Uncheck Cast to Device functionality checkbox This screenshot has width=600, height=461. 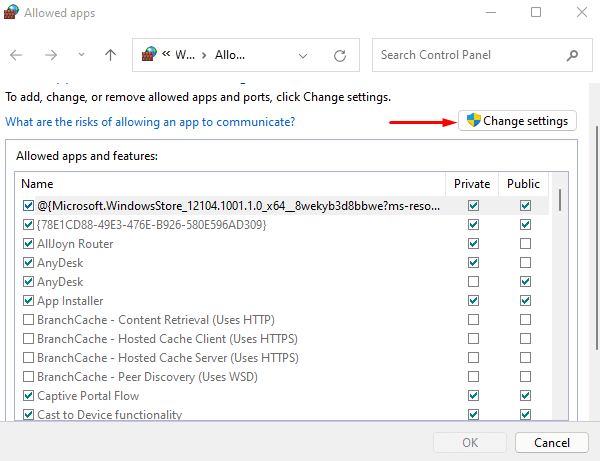[28, 414]
